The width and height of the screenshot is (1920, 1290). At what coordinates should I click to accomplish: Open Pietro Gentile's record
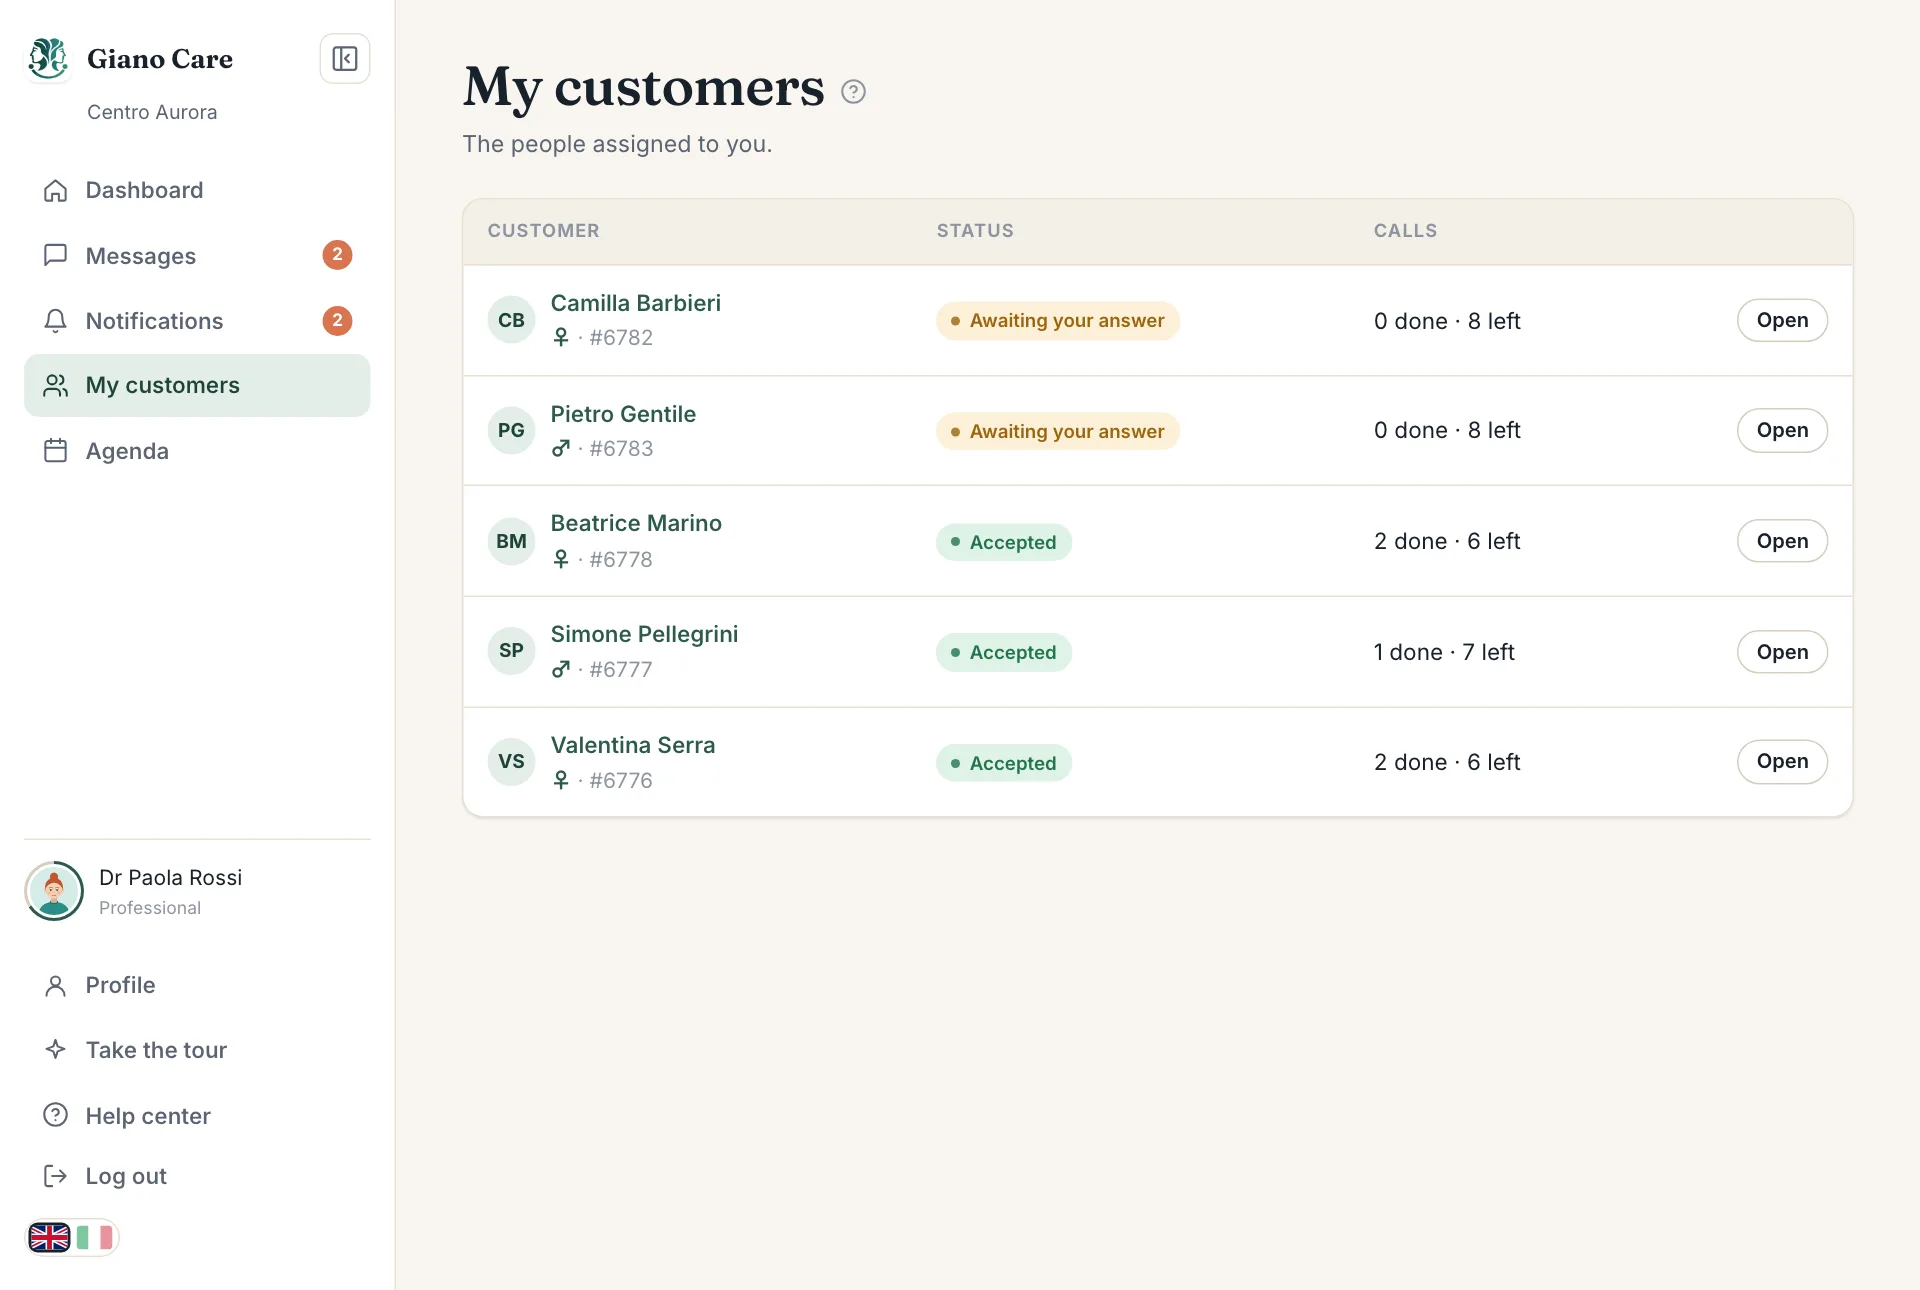click(1782, 430)
